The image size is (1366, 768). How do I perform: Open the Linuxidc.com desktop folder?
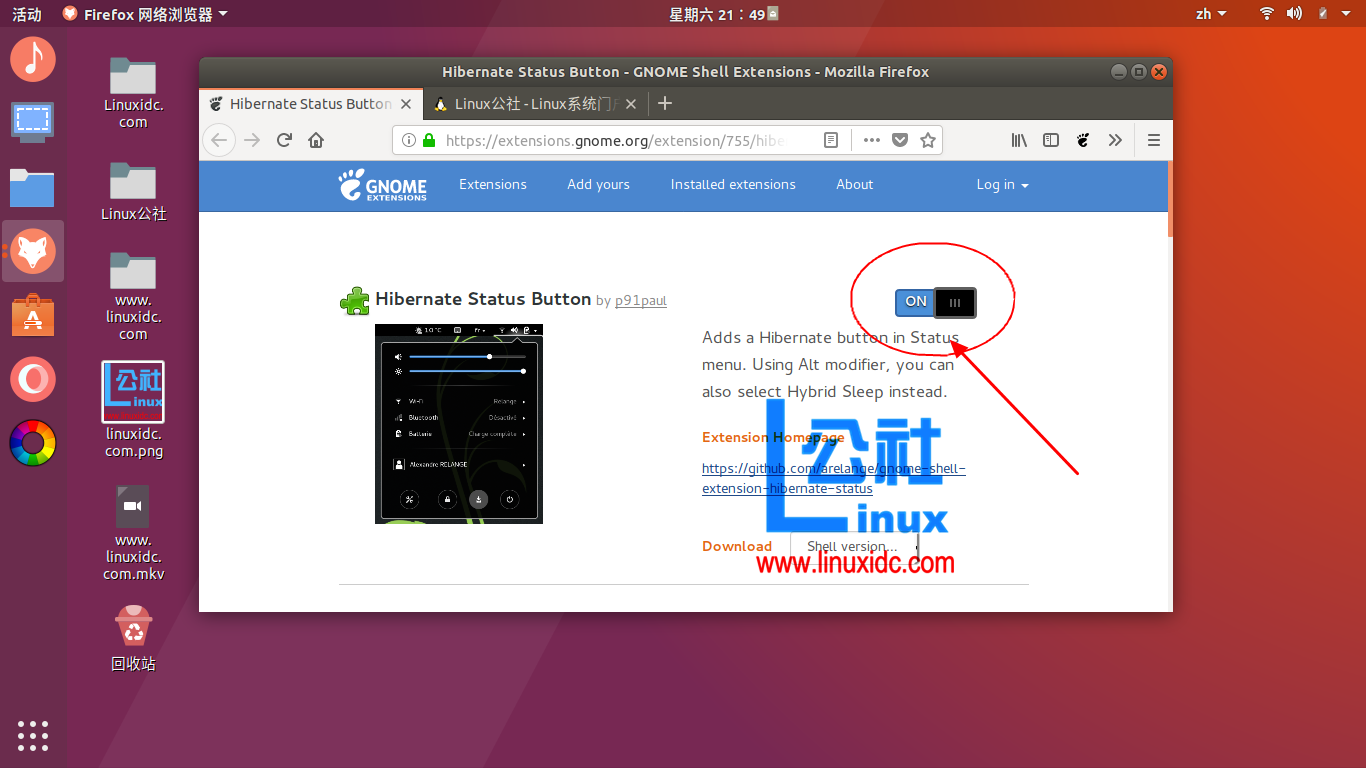(133, 92)
